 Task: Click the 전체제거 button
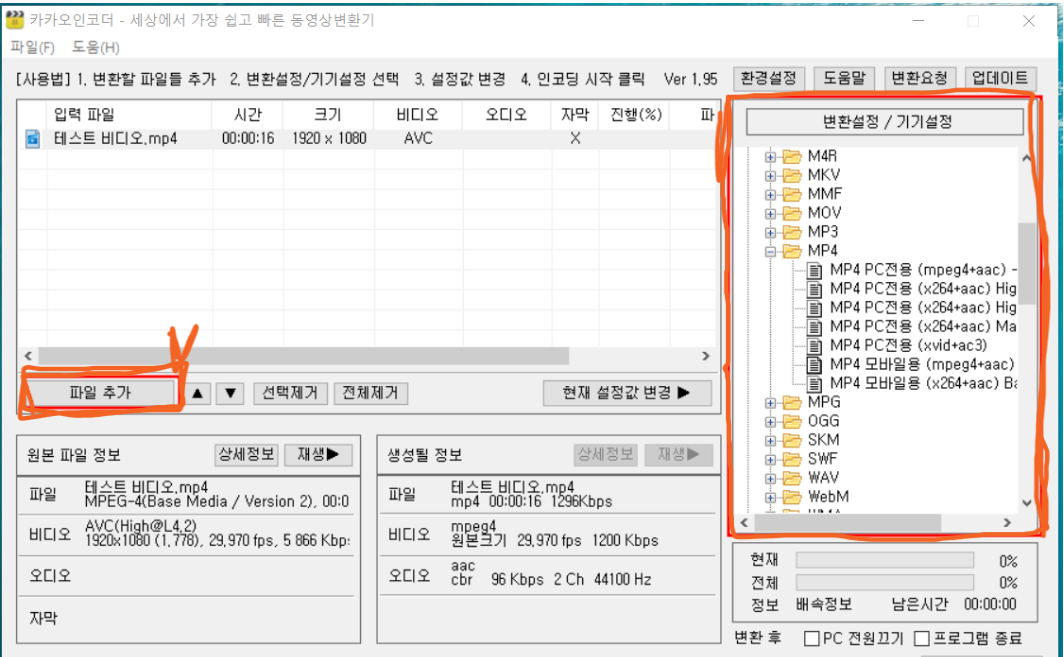click(370, 393)
